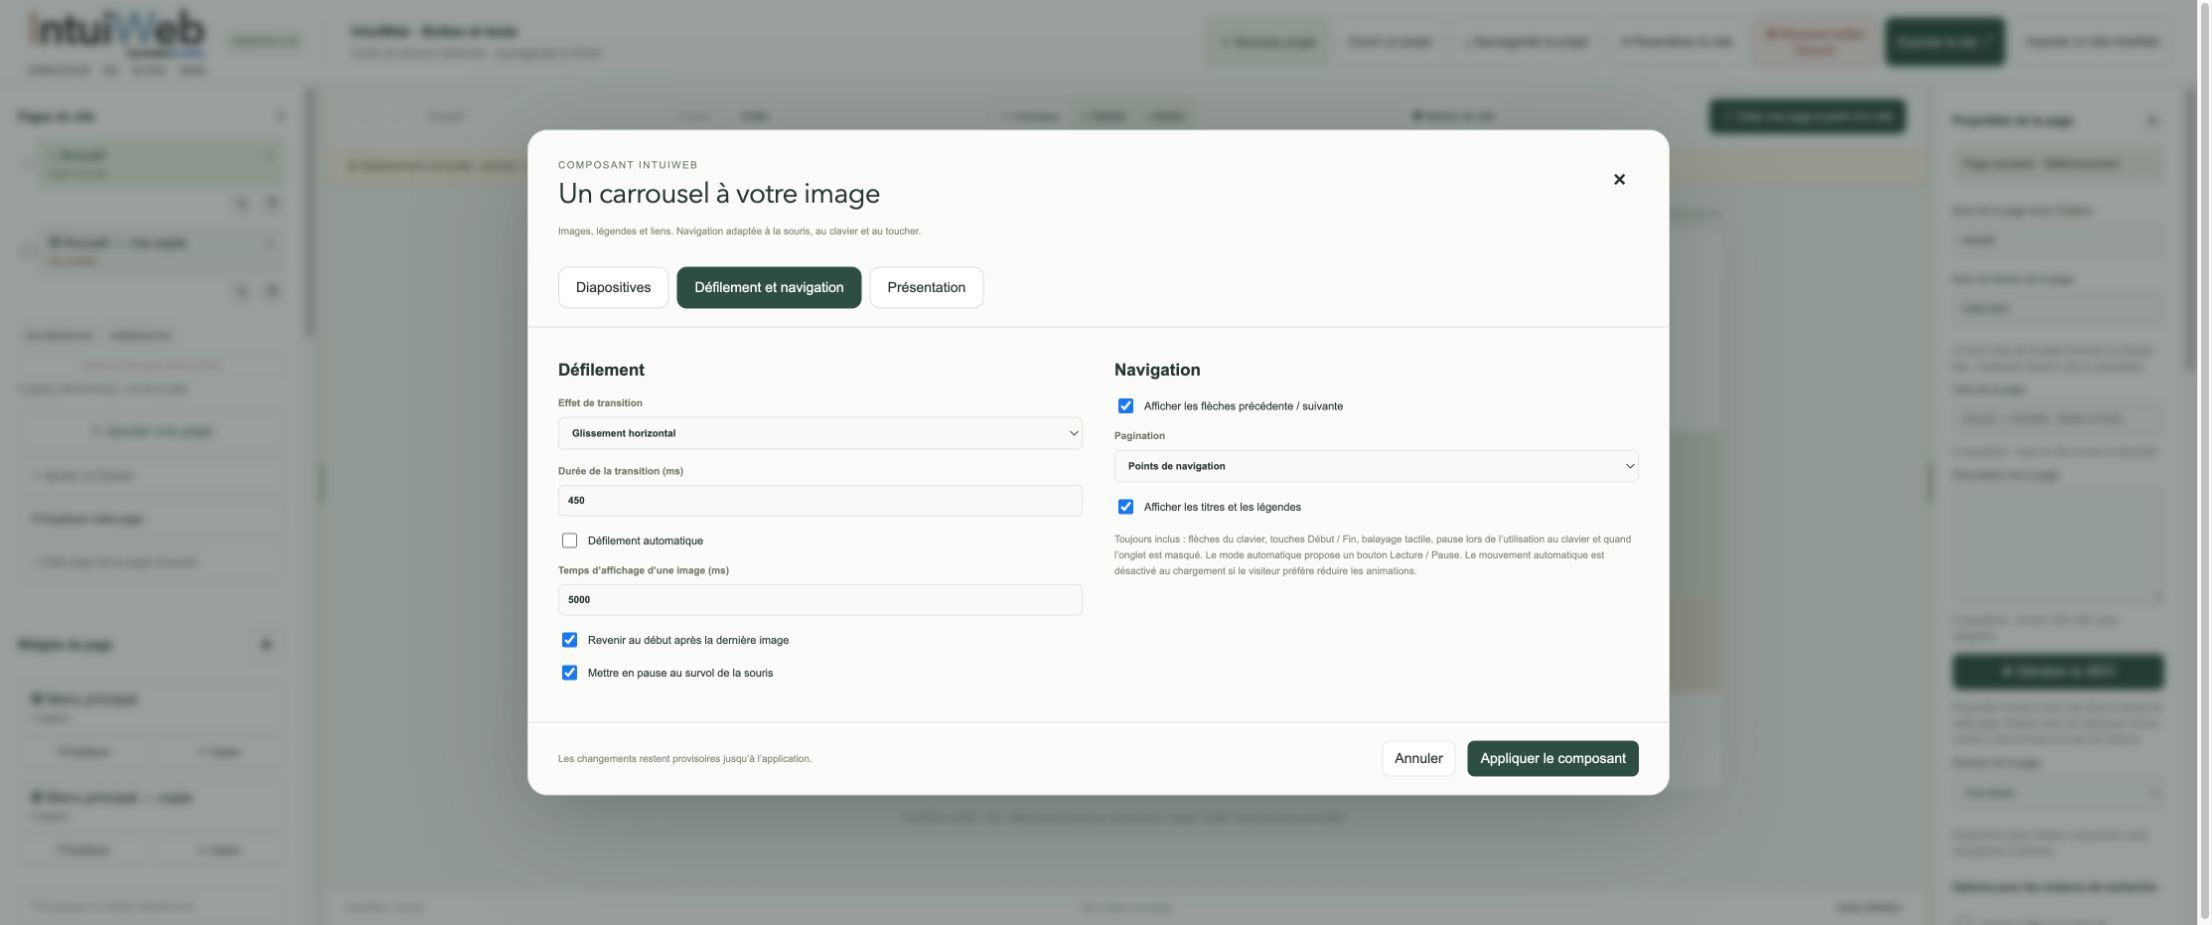
Task: Click the Annuler button
Action: [1418, 759]
